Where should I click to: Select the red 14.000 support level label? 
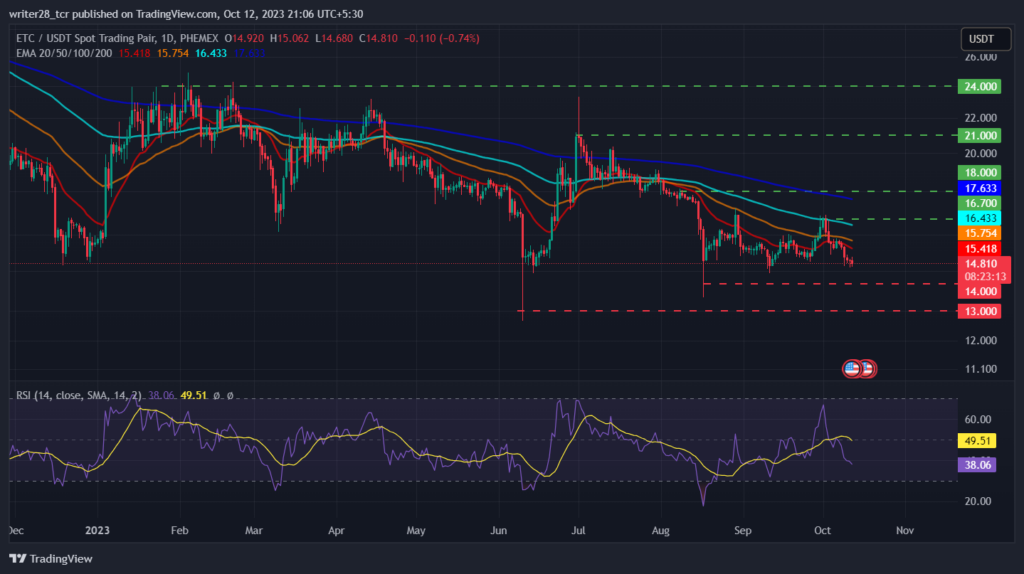[x=979, y=291]
